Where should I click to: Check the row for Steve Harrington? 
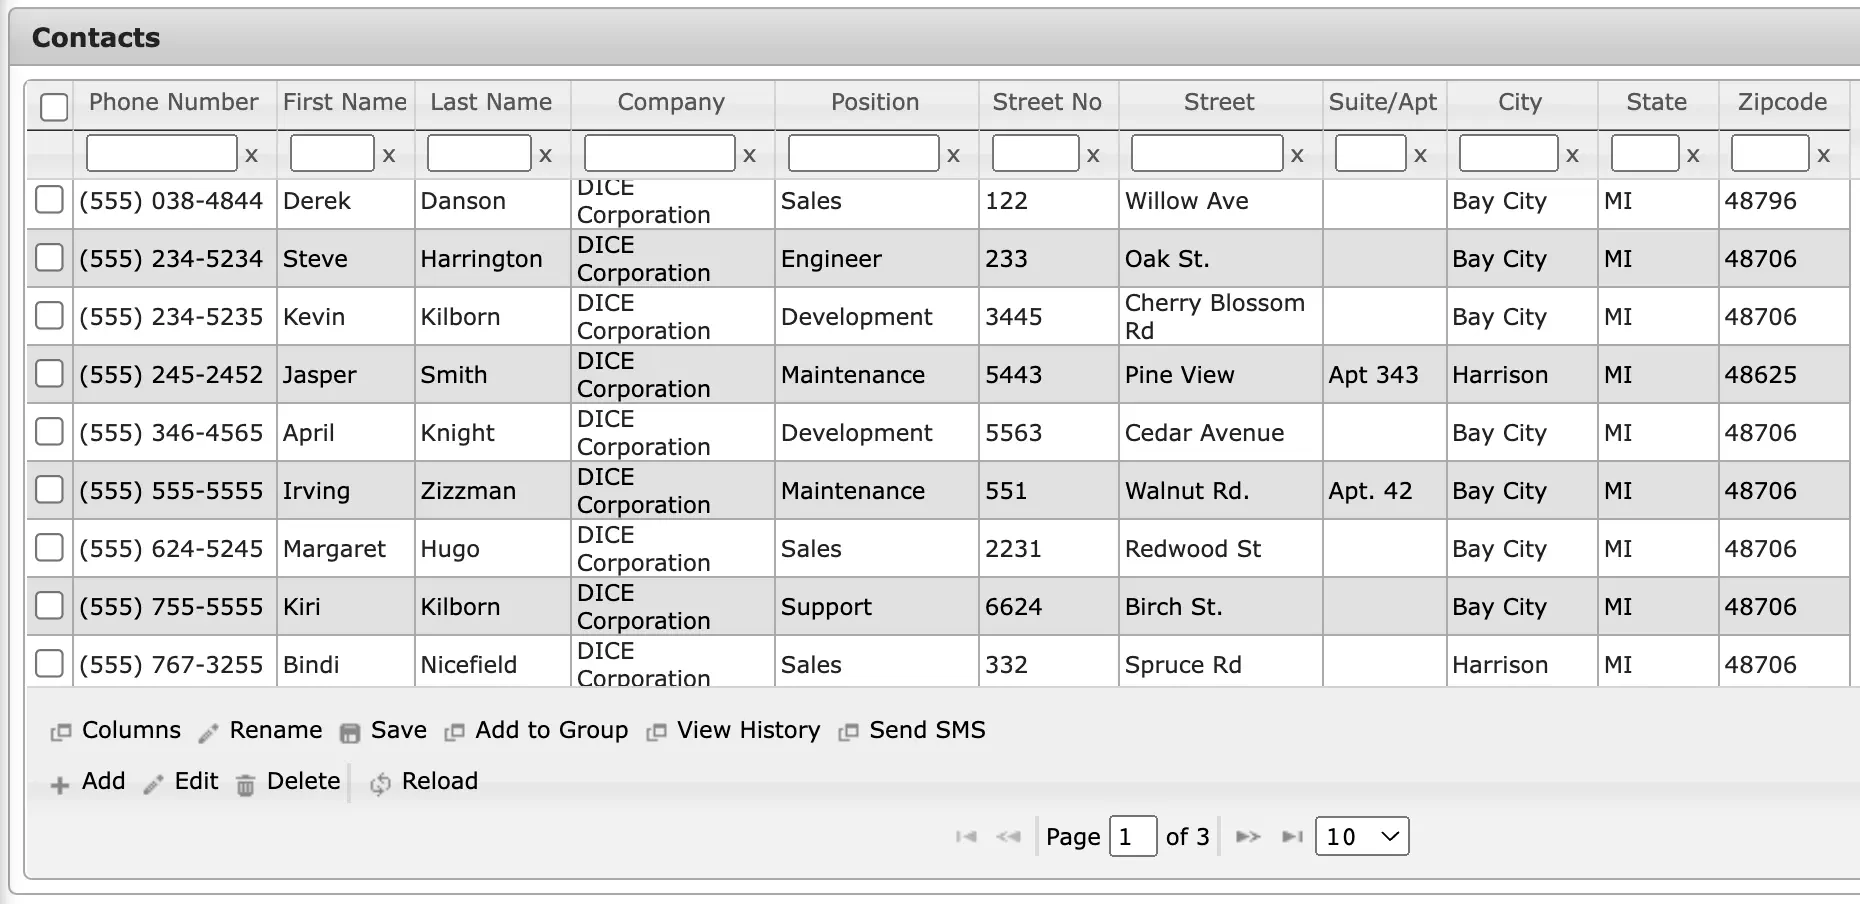pos(49,257)
